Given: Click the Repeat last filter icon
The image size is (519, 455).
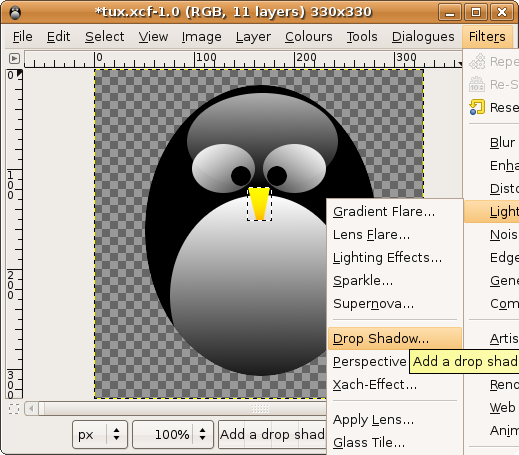Looking at the screenshot, I should 477,61.
